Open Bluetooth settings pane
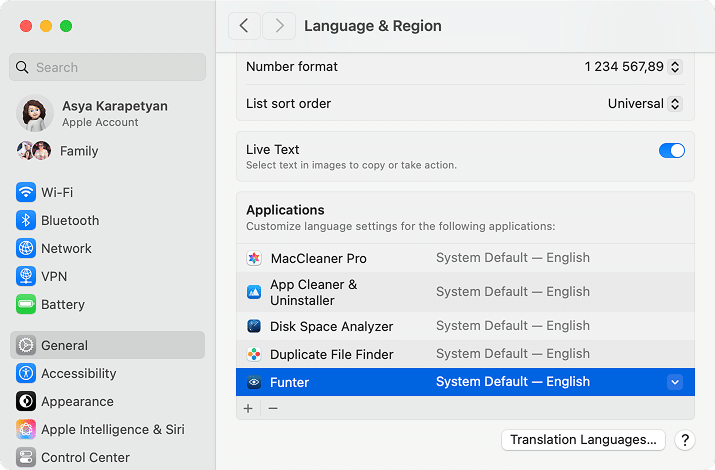The width and height of the screenshot is (715, 470). (108, 220)
